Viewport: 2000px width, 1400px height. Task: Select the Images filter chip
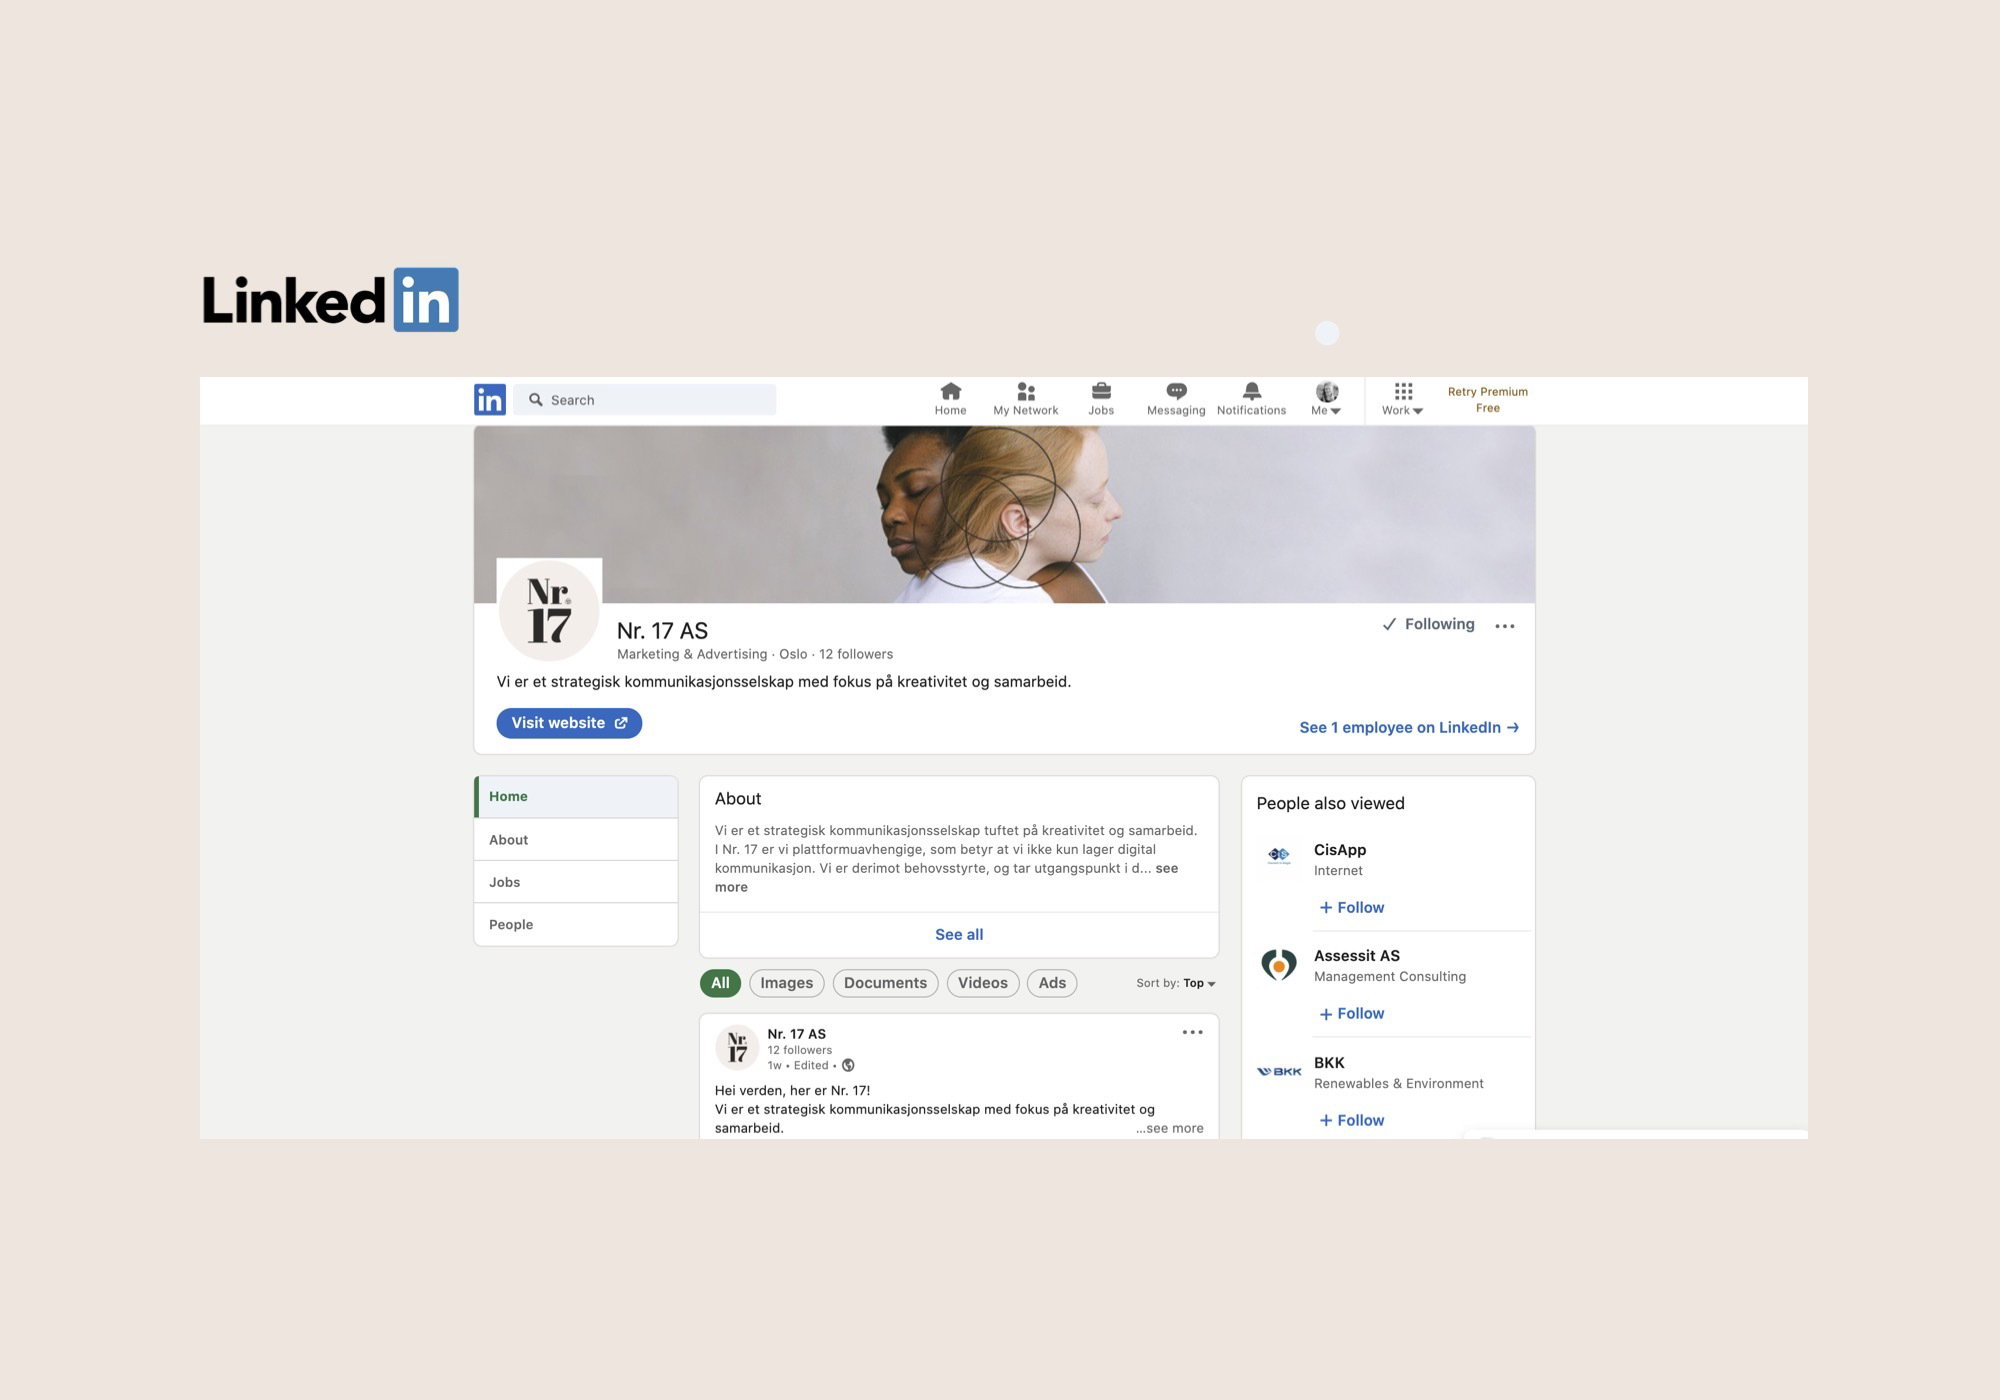point(787,983)
